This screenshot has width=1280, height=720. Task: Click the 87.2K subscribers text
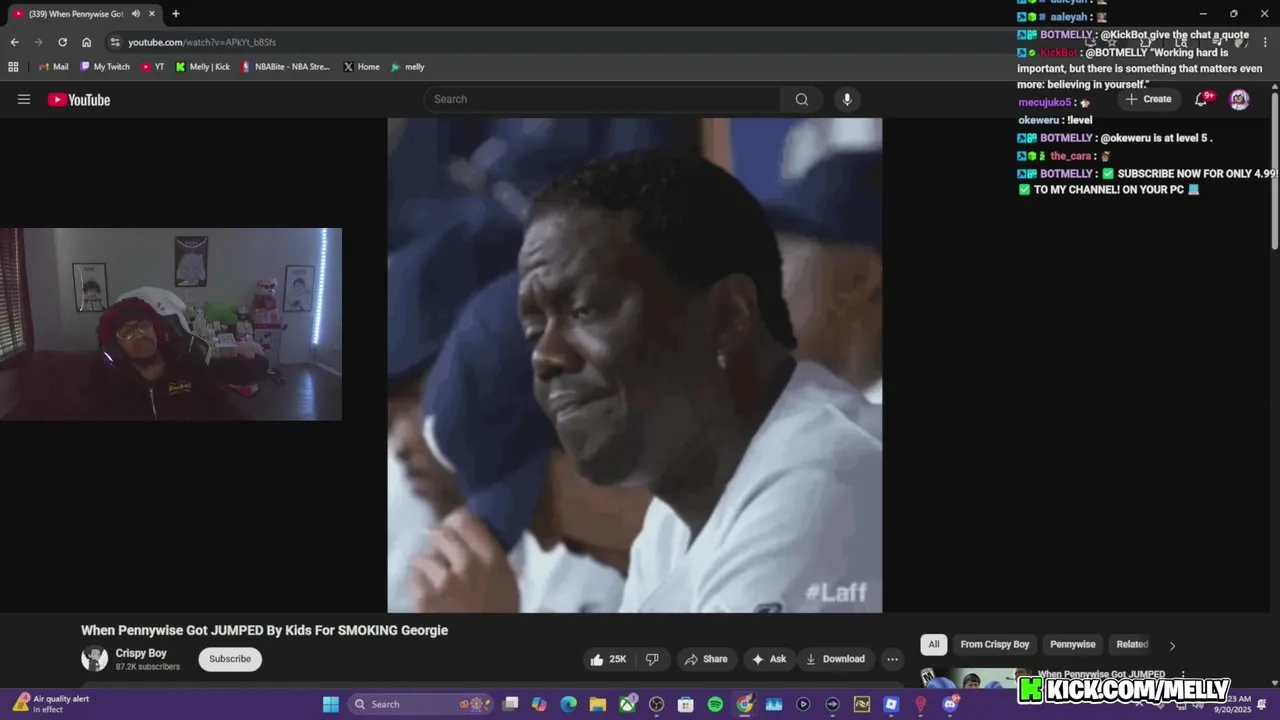click(x=148, y=667)
